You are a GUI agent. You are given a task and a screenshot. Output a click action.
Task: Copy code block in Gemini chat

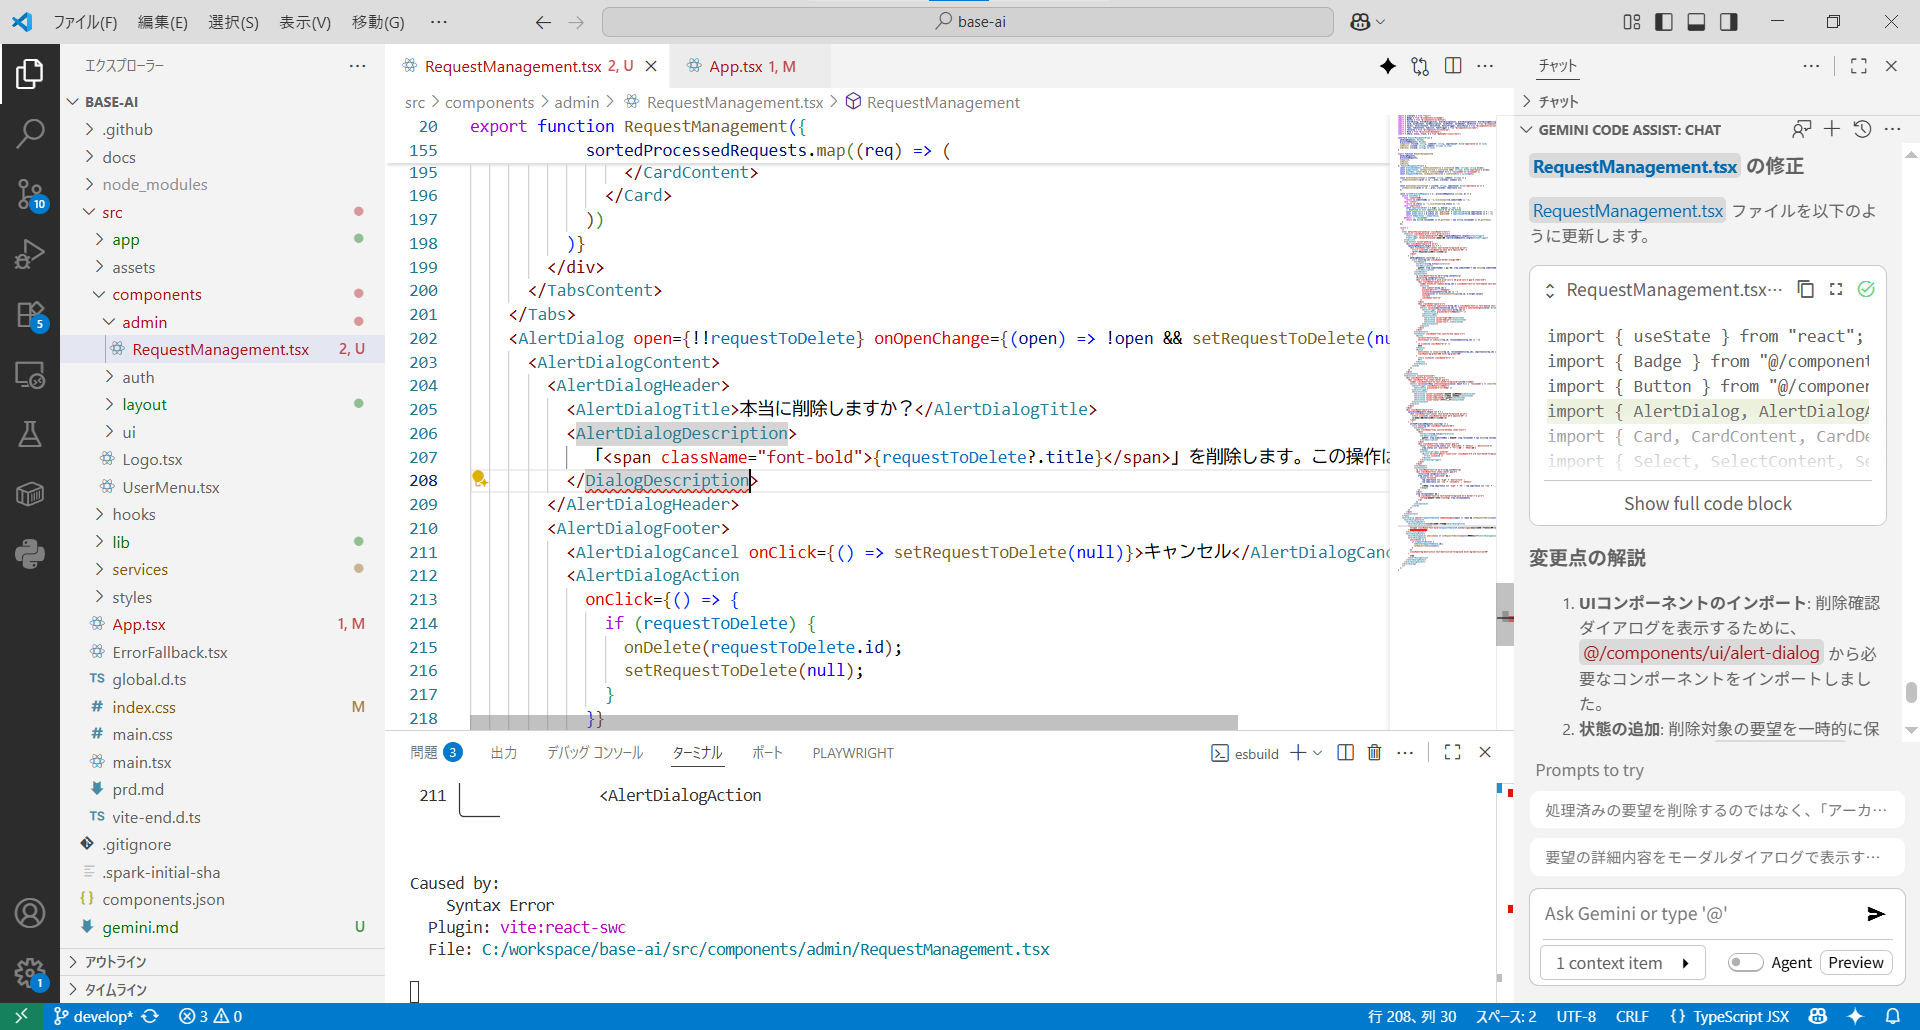click(1805, 290)
